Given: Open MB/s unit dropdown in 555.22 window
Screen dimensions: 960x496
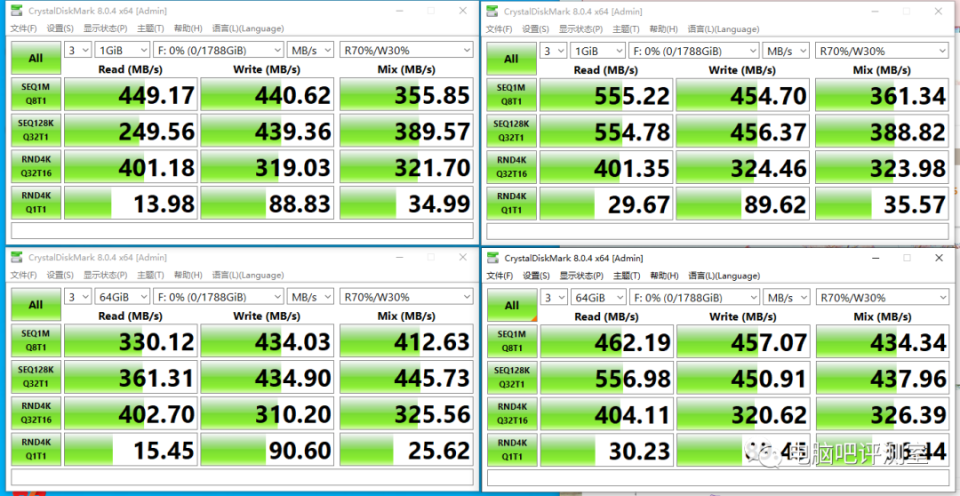Looking at the screenshot, I should 786,51.
